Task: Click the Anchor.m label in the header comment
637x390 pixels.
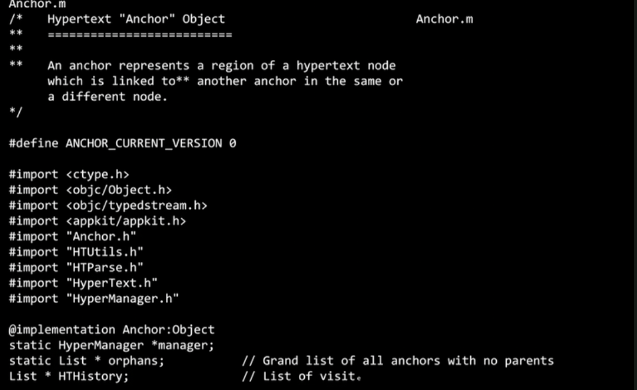Action: [444, 19]
